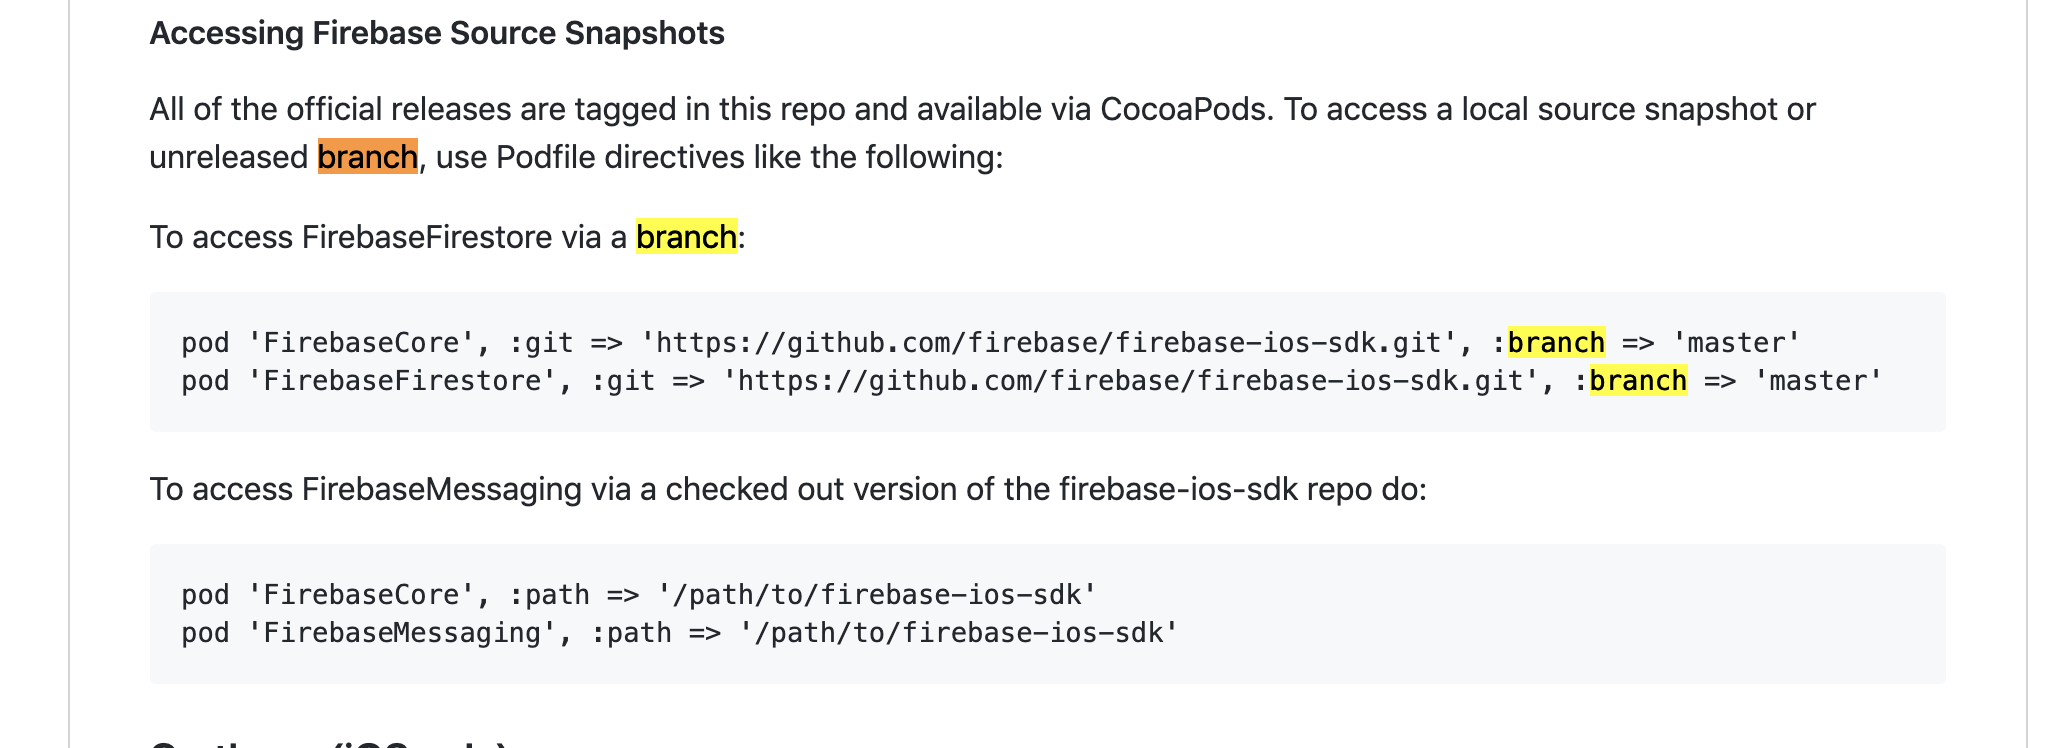This screenshot has height=748, width=2052.
Task: Click FirebaseMessaging in the checked out version sentence
Action: 441,489
